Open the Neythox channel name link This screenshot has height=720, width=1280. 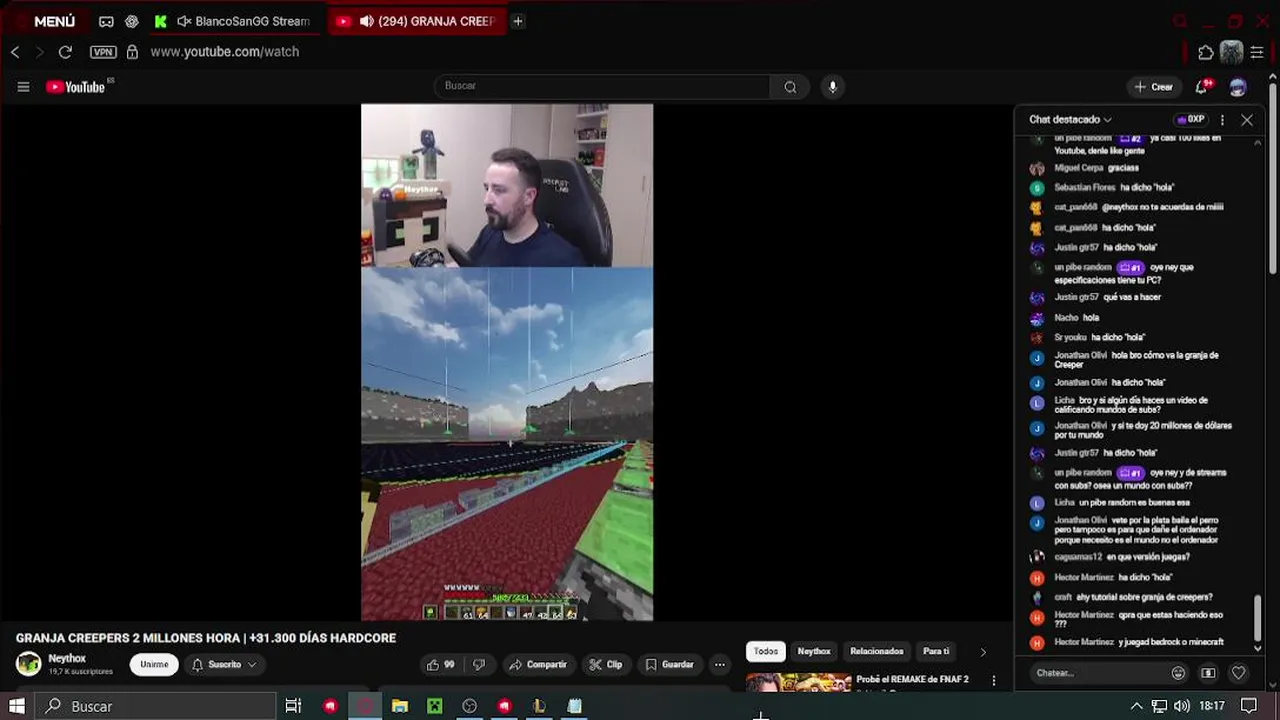[67, 658]
